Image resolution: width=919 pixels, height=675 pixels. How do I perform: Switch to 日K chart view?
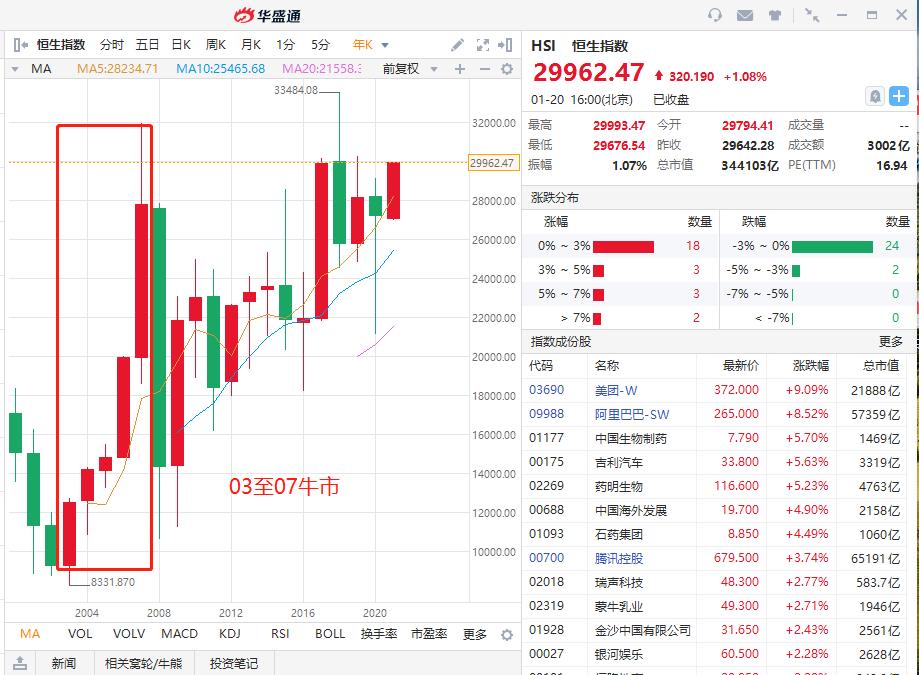click(181, 45)
